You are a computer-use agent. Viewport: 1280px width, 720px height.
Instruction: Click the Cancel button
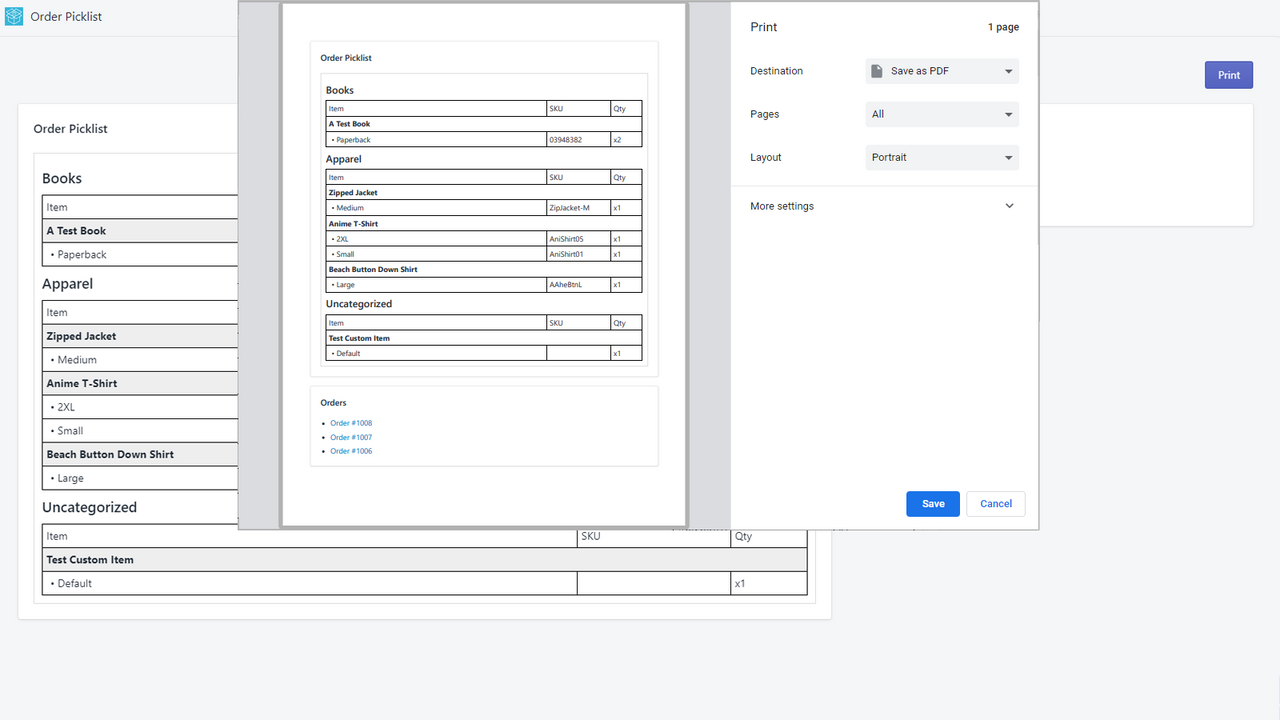(995, 503)
